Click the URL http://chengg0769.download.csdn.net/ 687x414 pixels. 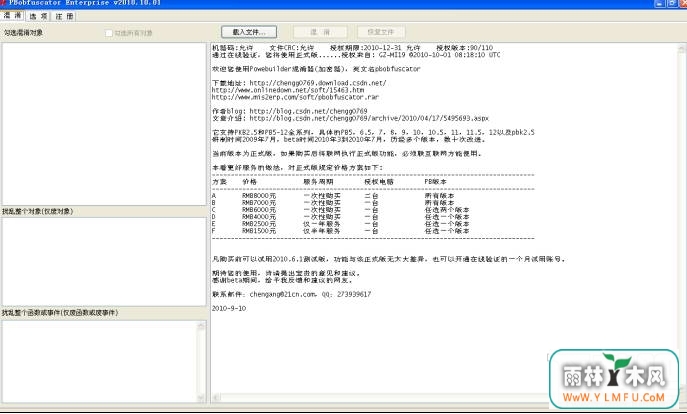318,83
